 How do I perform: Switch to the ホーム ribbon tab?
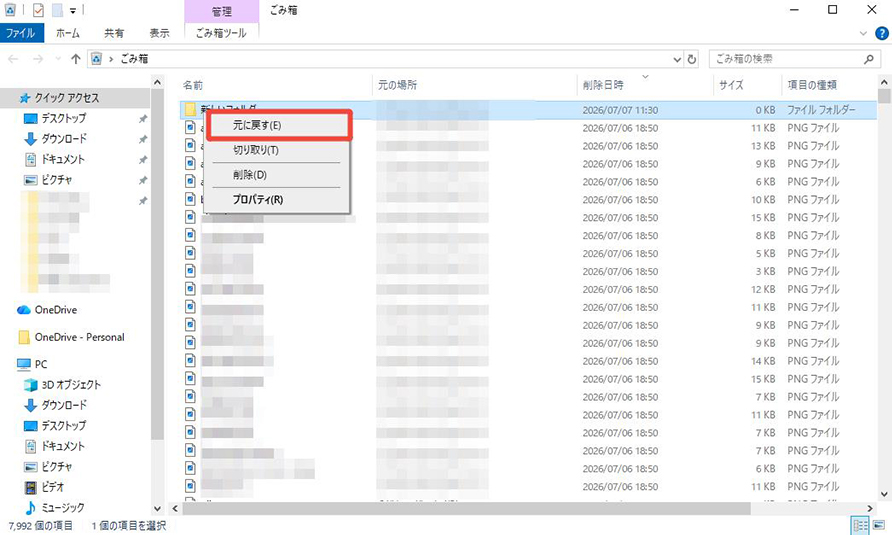pos(68,33)
